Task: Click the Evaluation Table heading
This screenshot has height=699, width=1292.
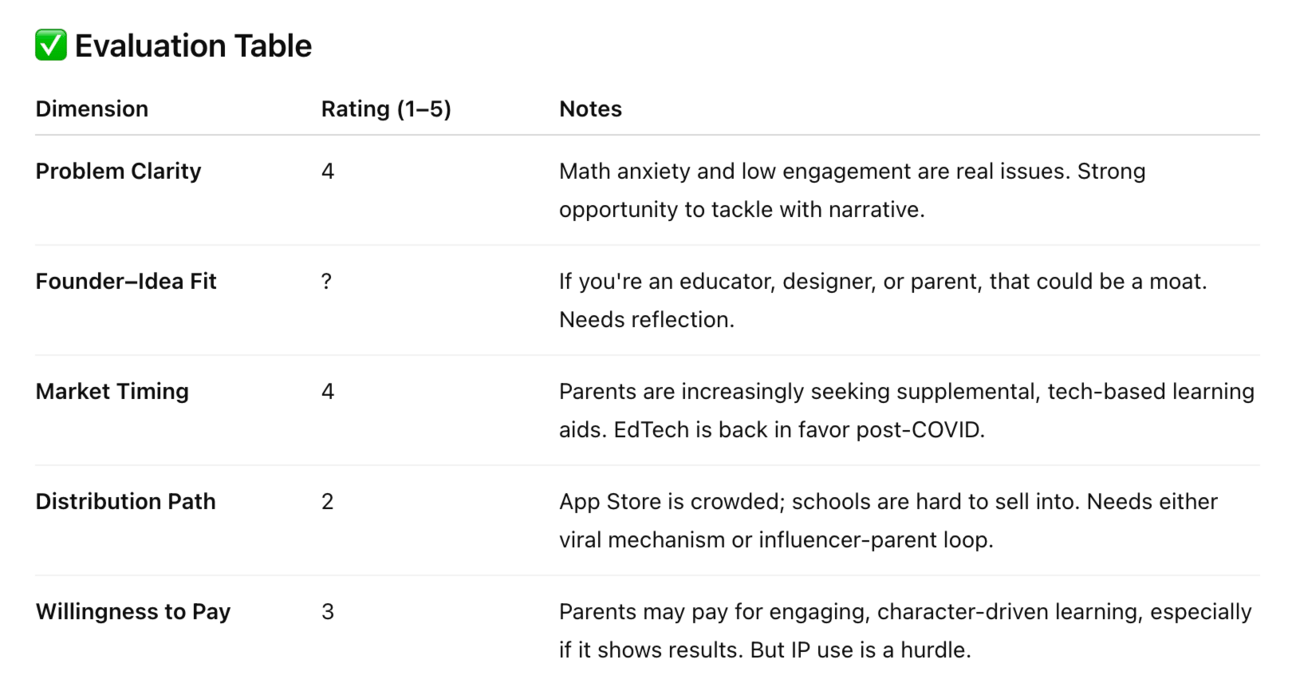Action: point(193,46)
